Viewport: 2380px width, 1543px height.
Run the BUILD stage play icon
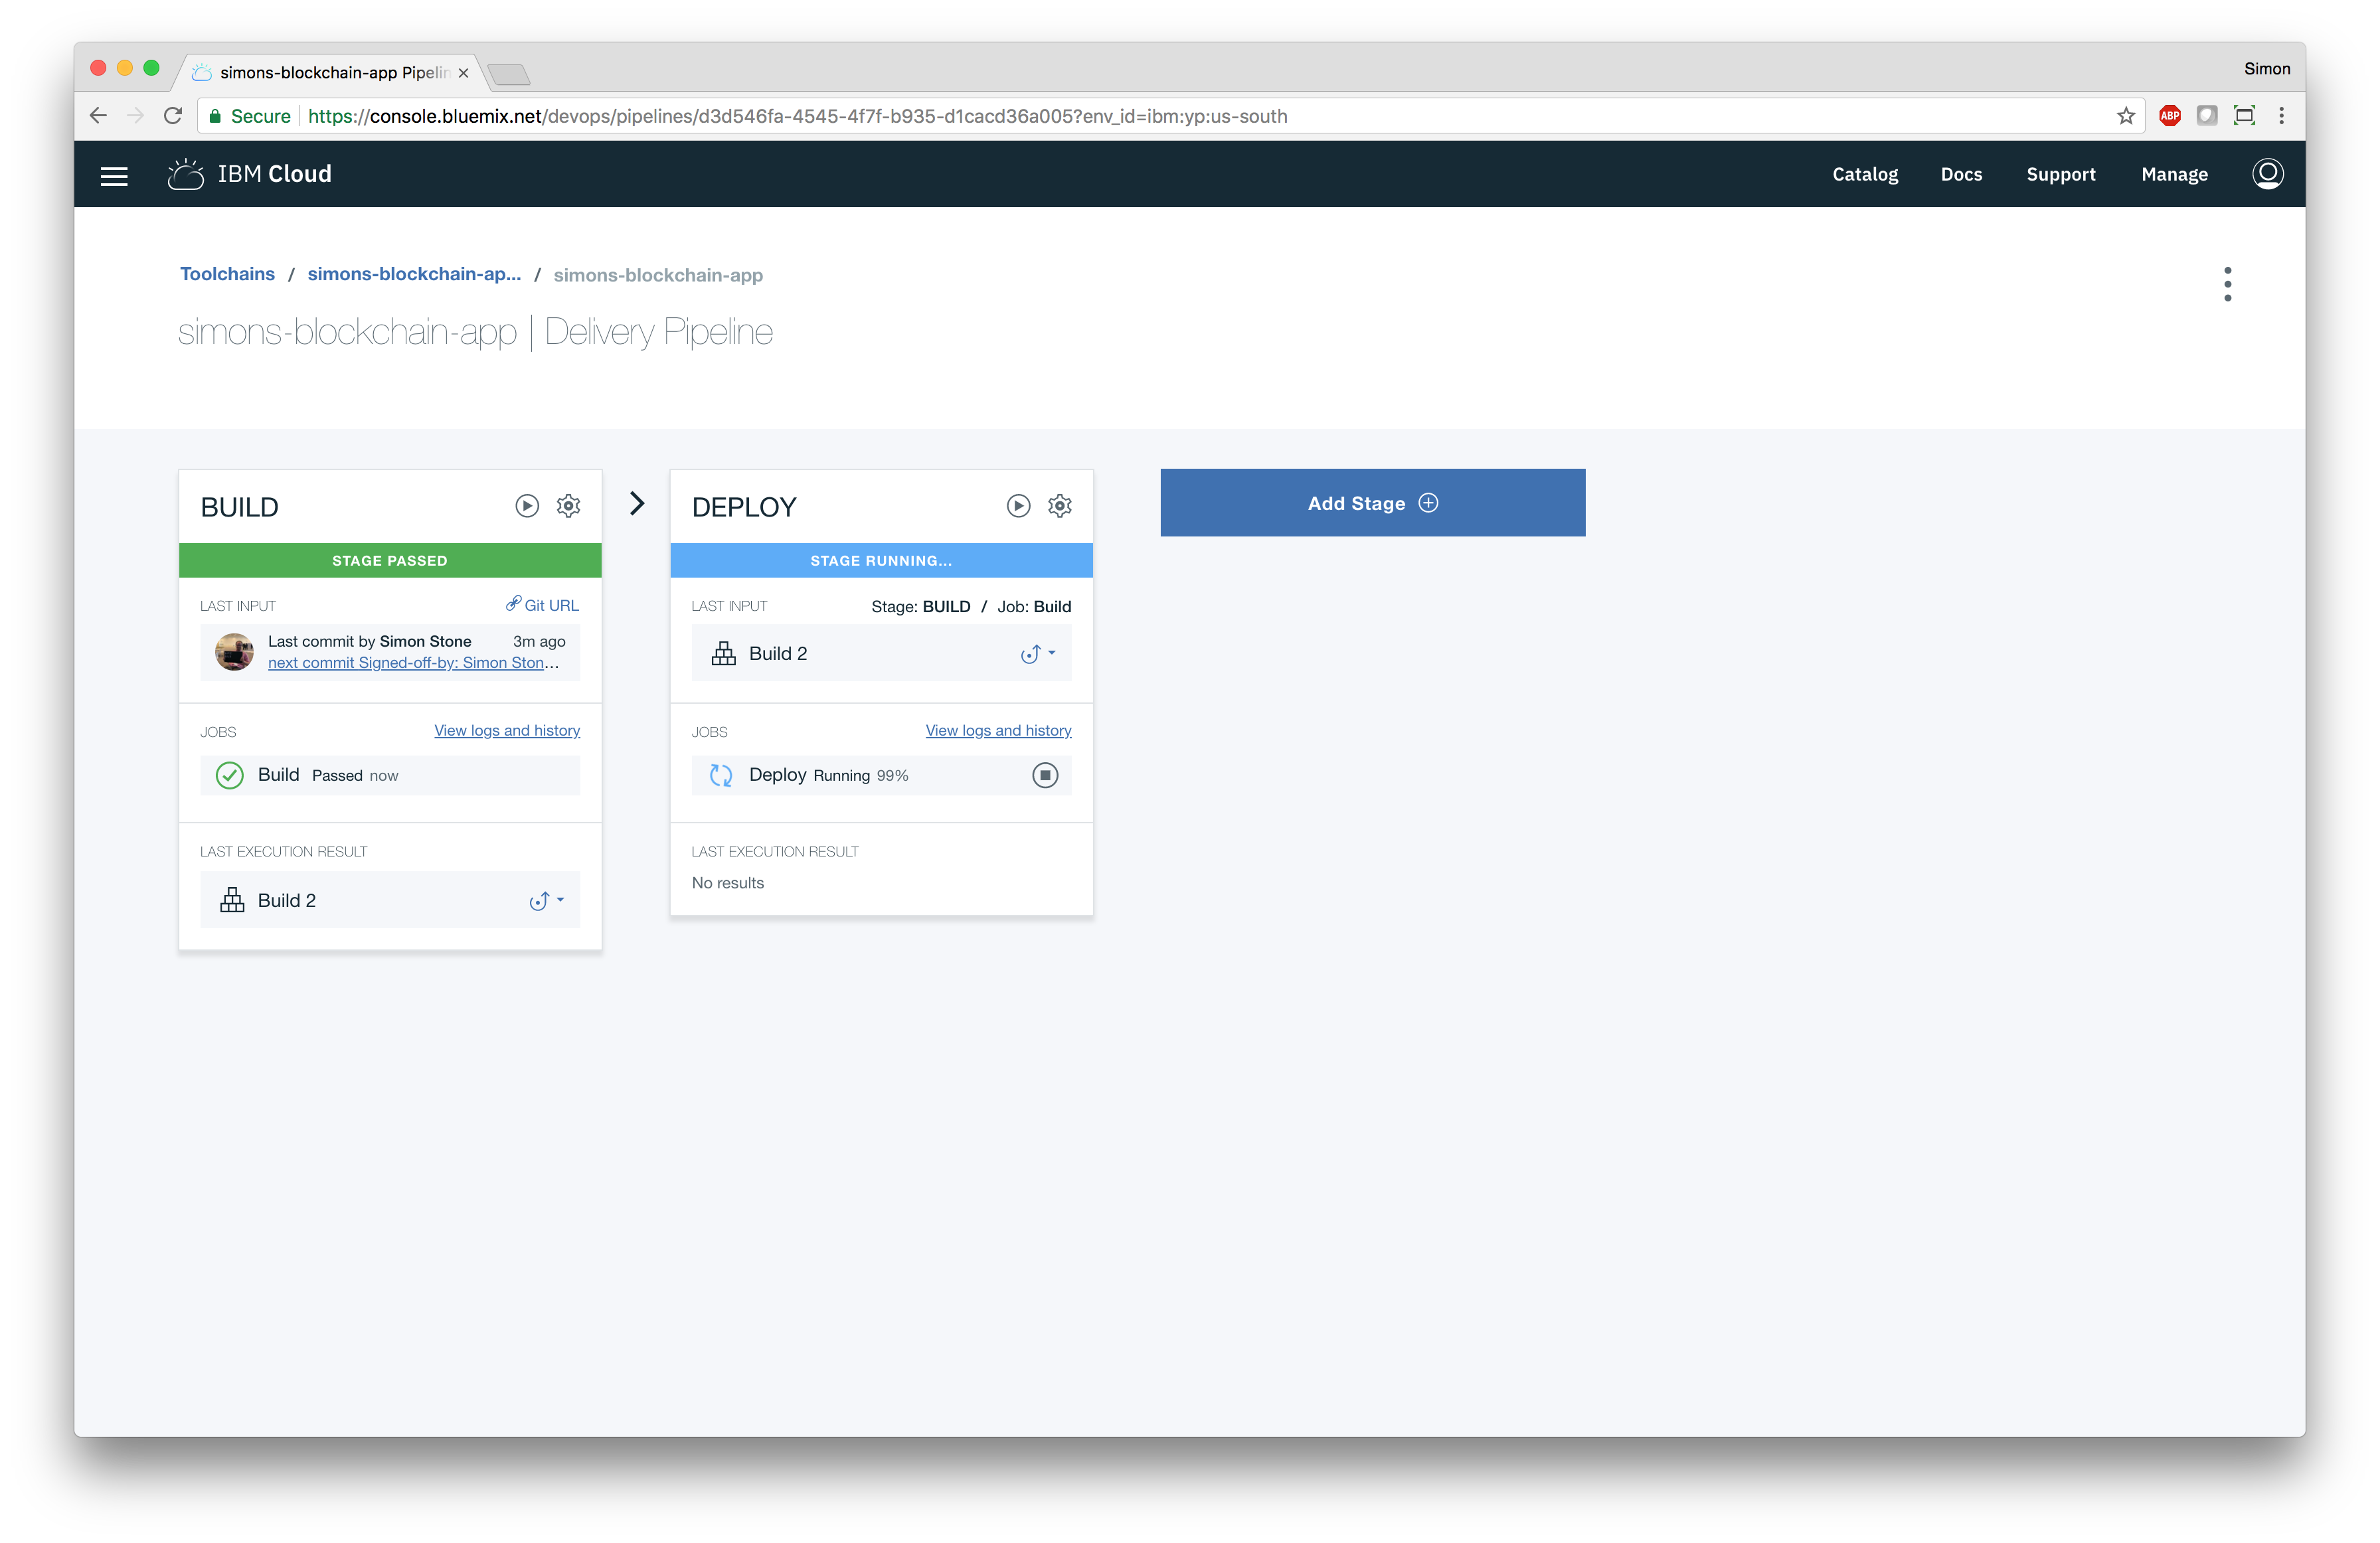pos(527,506)
